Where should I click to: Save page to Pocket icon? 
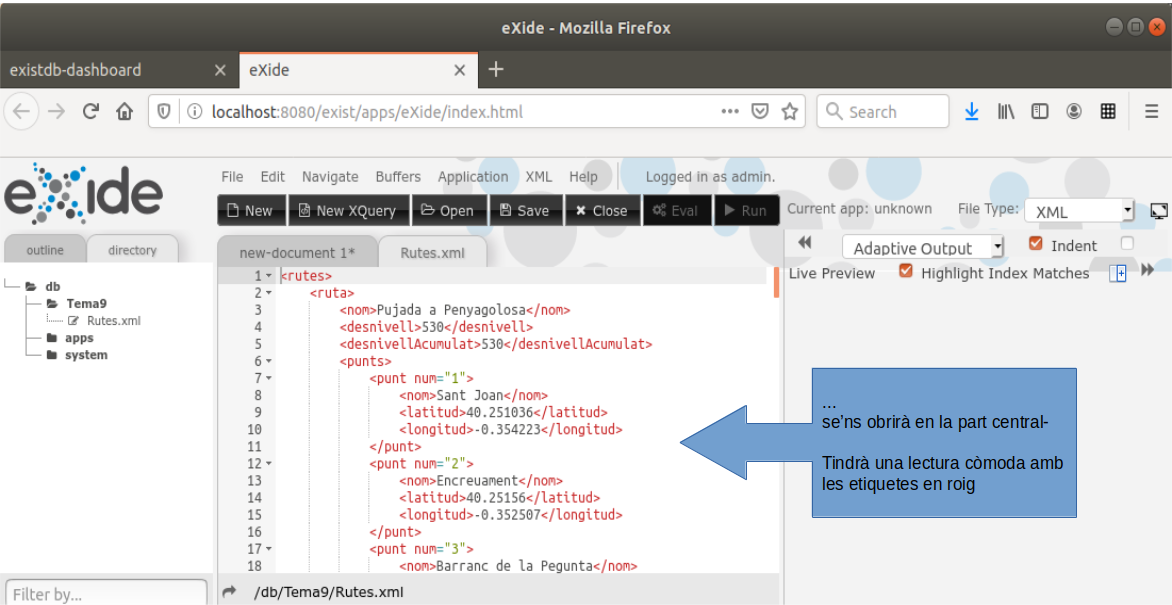(x=759, y=112)
